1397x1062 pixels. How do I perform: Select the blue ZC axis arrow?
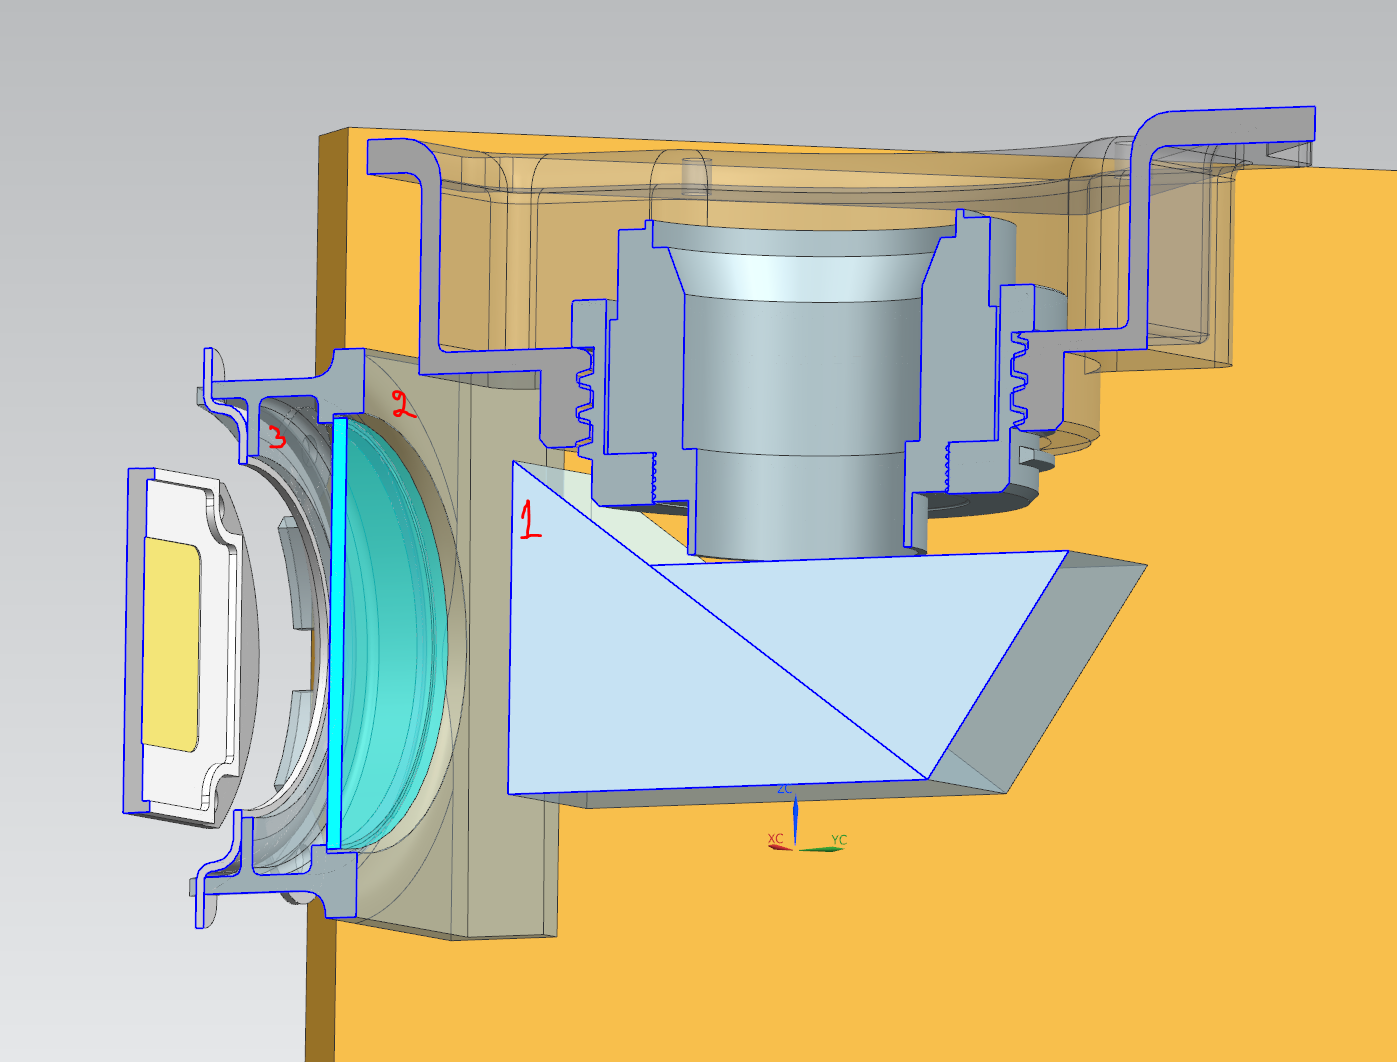[795, 815]
